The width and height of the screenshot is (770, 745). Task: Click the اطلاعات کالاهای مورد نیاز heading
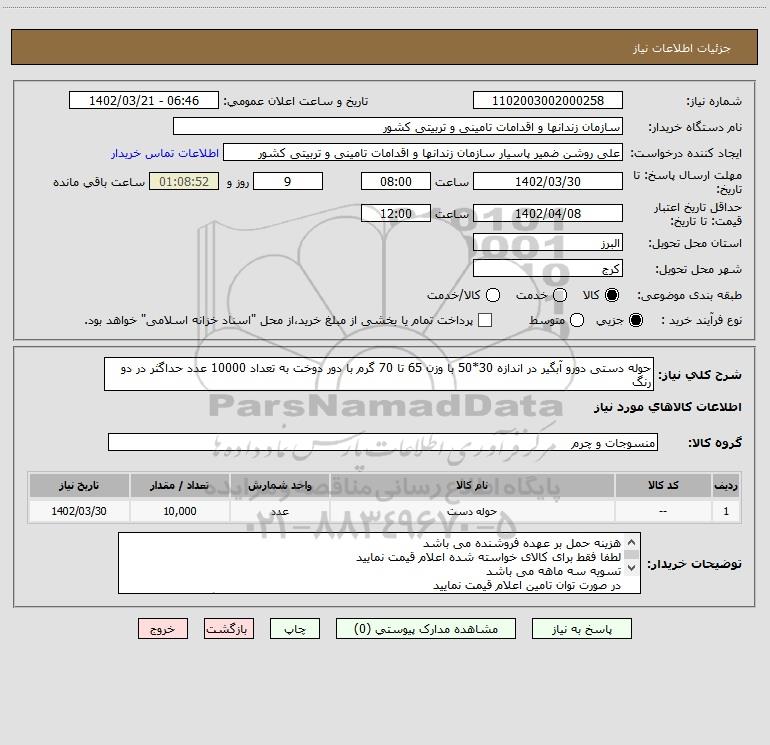point(667,407)
